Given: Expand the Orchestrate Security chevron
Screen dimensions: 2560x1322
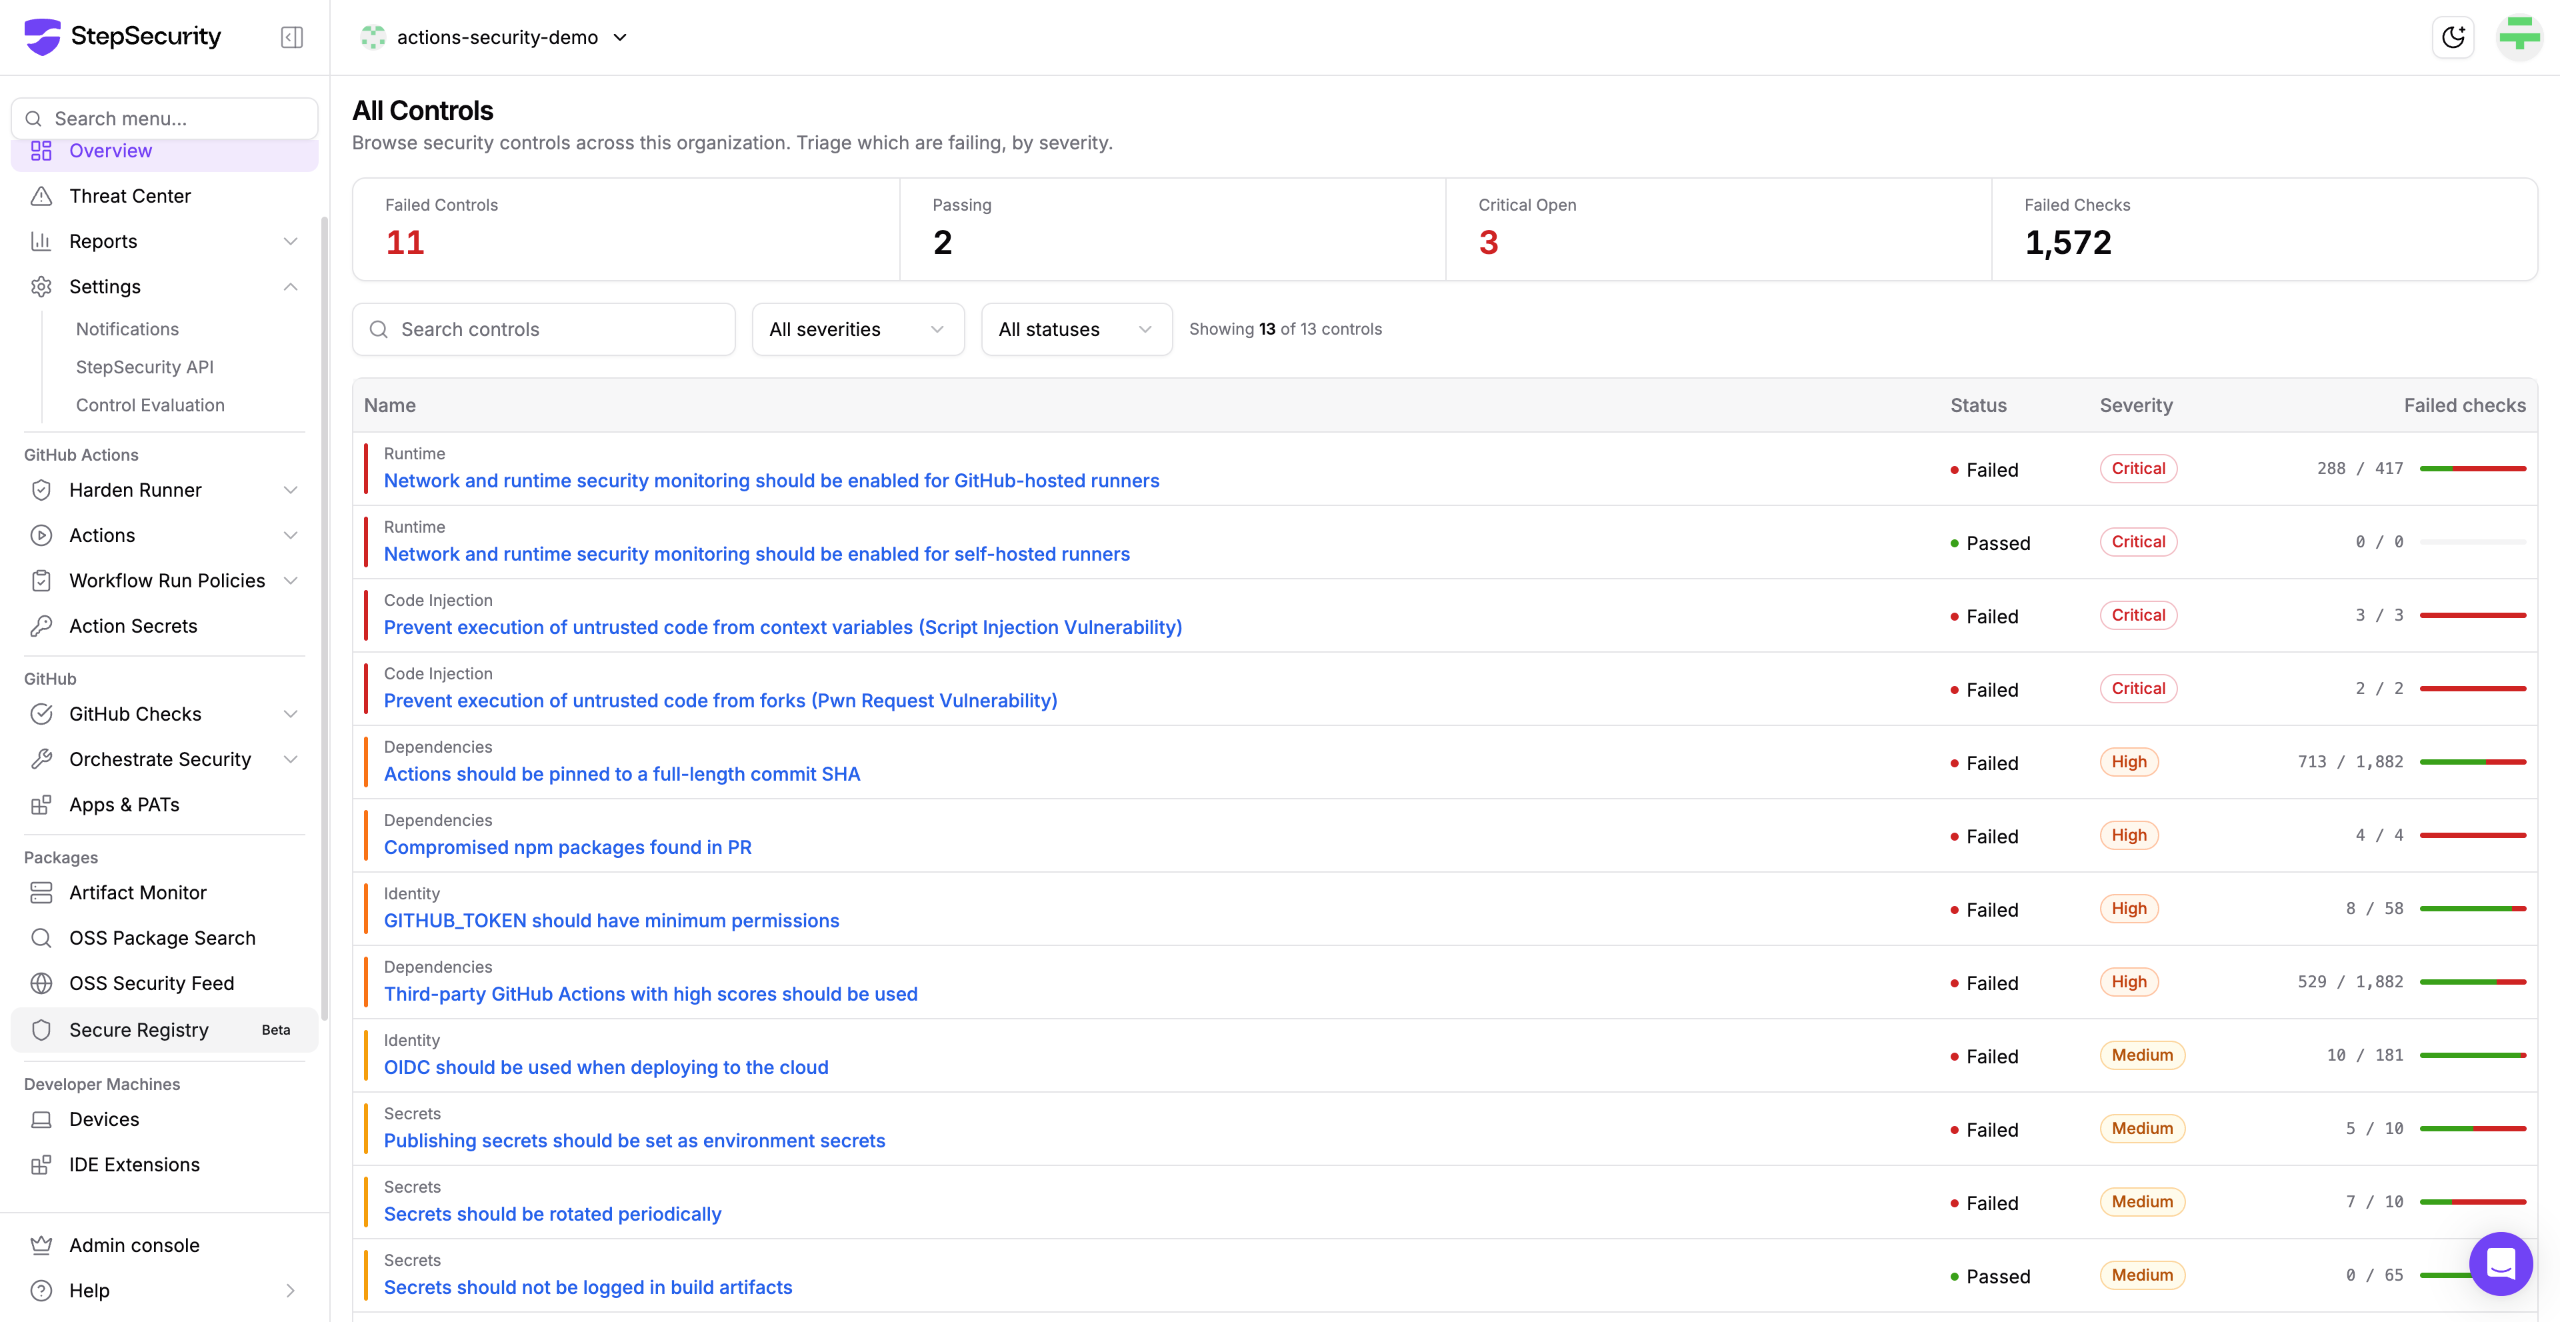Looking at the screenshot, I should 291,759.
